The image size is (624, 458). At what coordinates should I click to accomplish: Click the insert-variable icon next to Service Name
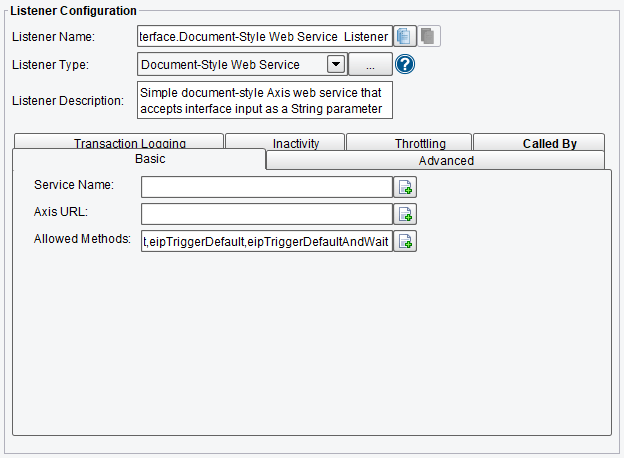[x=405, y=187]
